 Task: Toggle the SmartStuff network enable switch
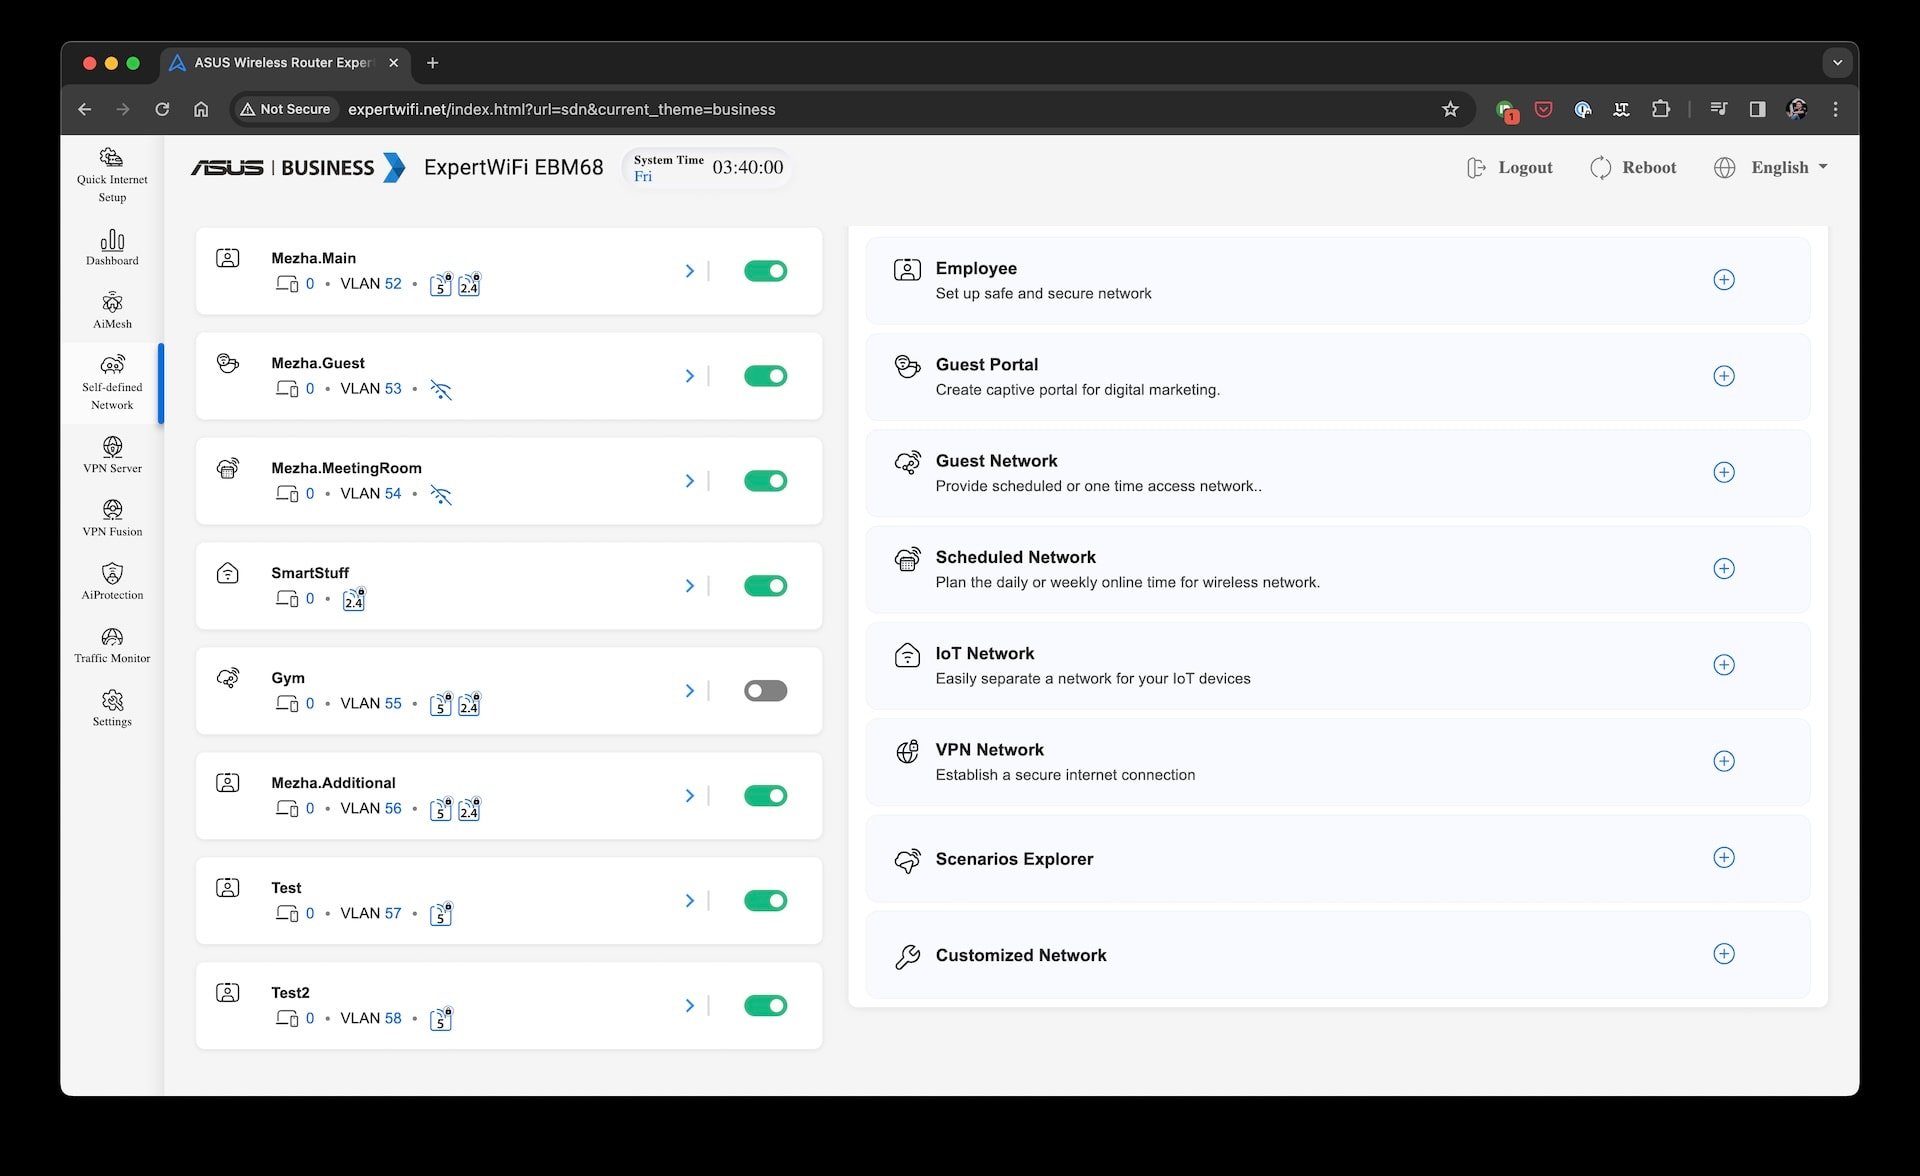[765, 585]
